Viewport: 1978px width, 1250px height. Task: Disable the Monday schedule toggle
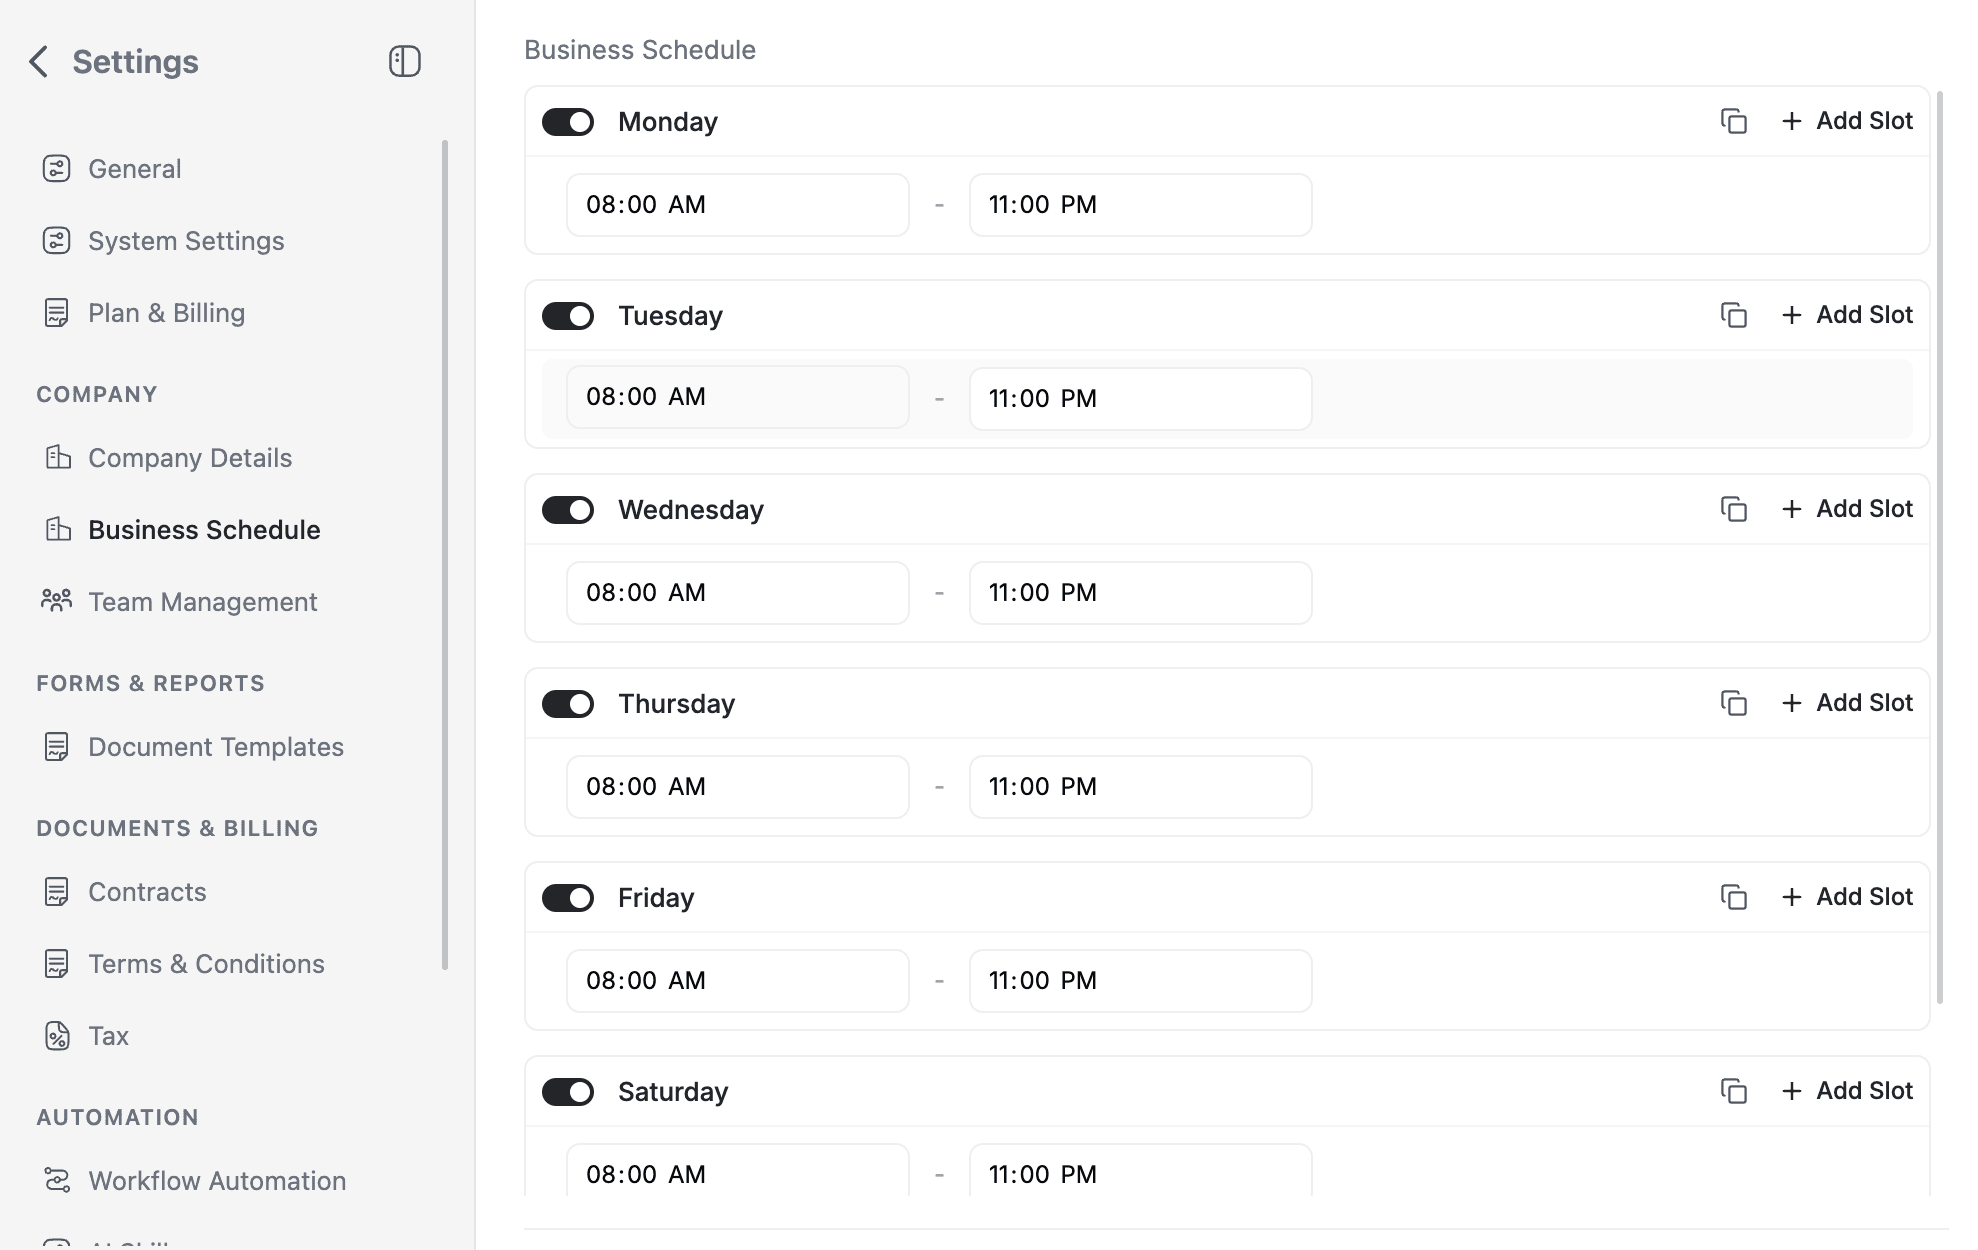(568, 121)
